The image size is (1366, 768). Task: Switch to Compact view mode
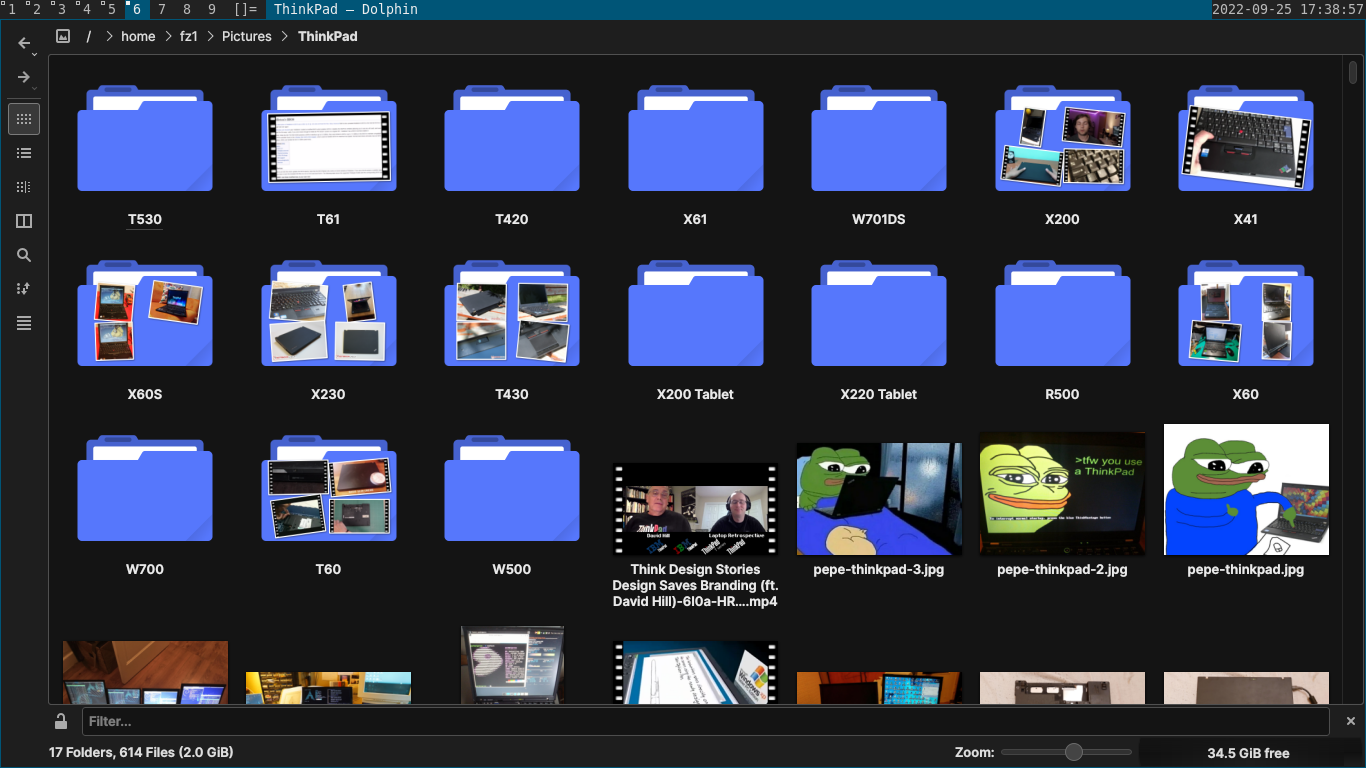pos(24,187)
